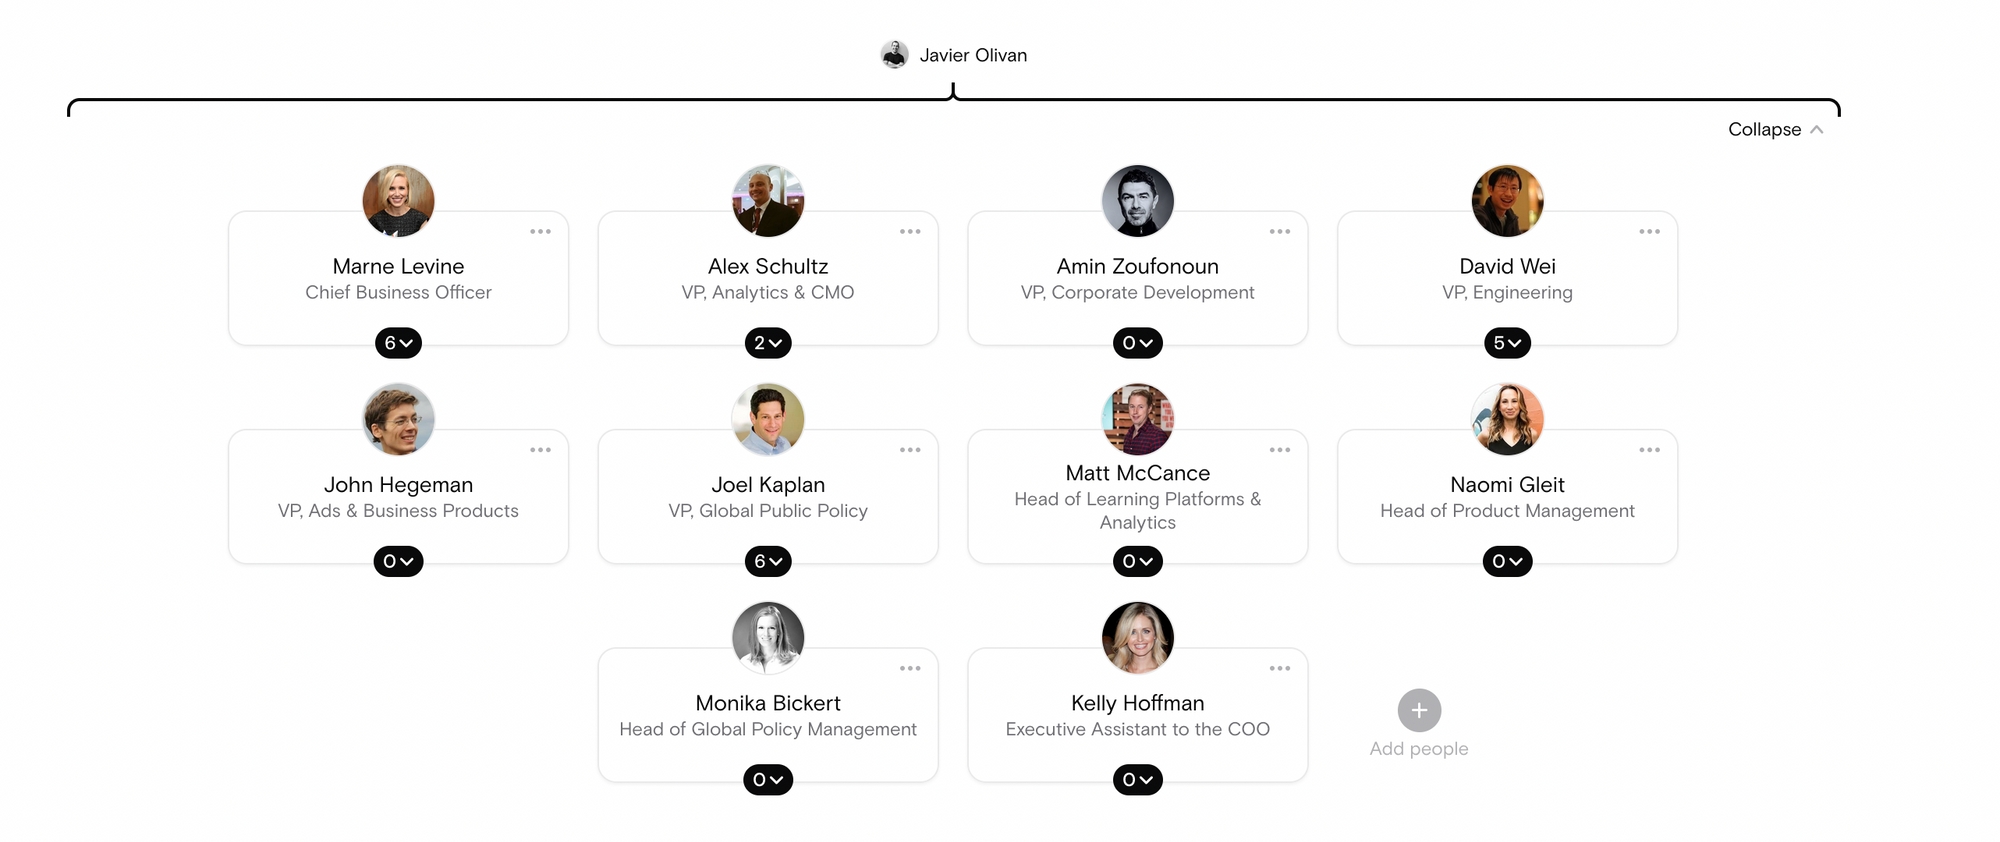Viewport: 2000px width, 842px height.
Task: Collapse Javier Olivan's team view
Action: click(x=1775, y=129)
